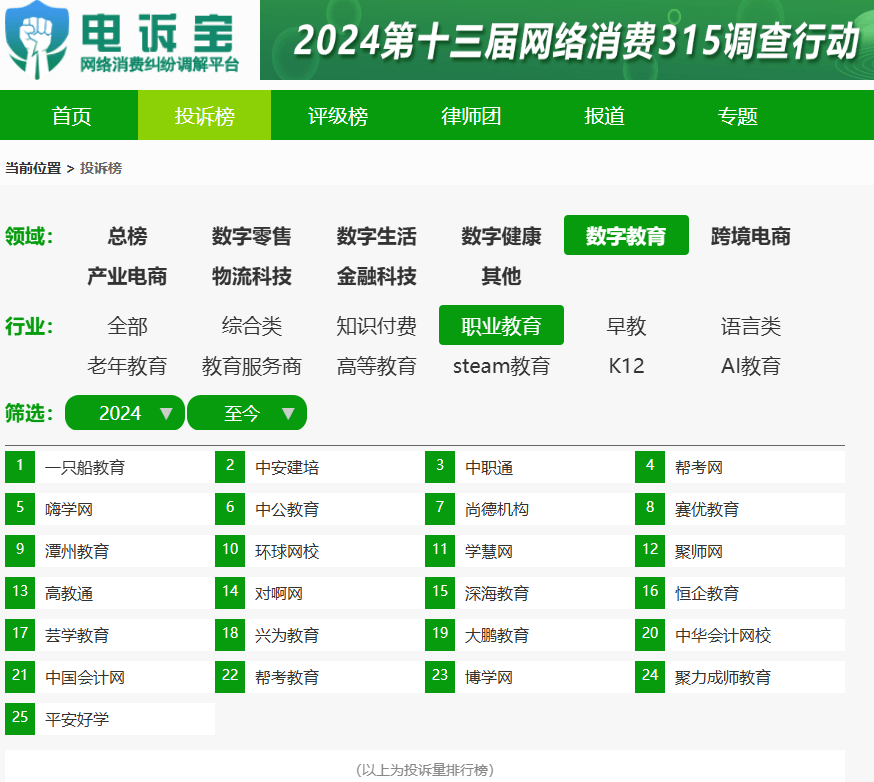The height and width of the screenshot is (782, 874).
Task: Select the 数字教育 domain filter
Action: (626, 235)
